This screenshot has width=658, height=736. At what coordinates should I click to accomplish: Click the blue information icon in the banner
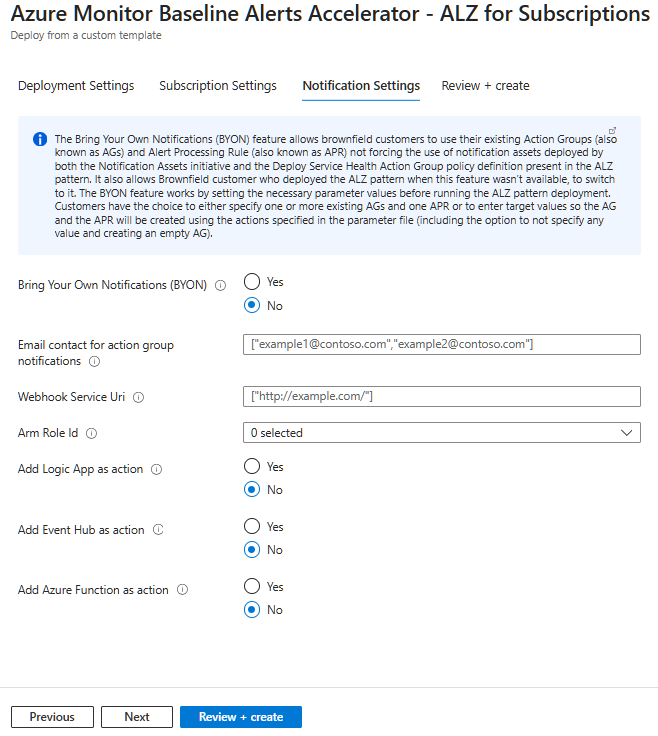pos(40,139)
